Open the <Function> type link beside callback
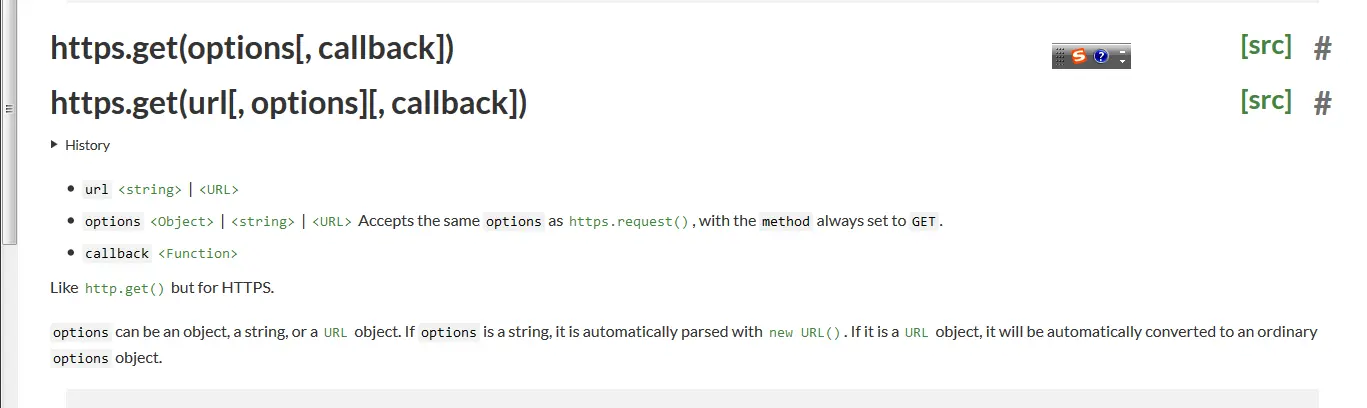This screenshot has width=1367, height=408. (198, 254)
